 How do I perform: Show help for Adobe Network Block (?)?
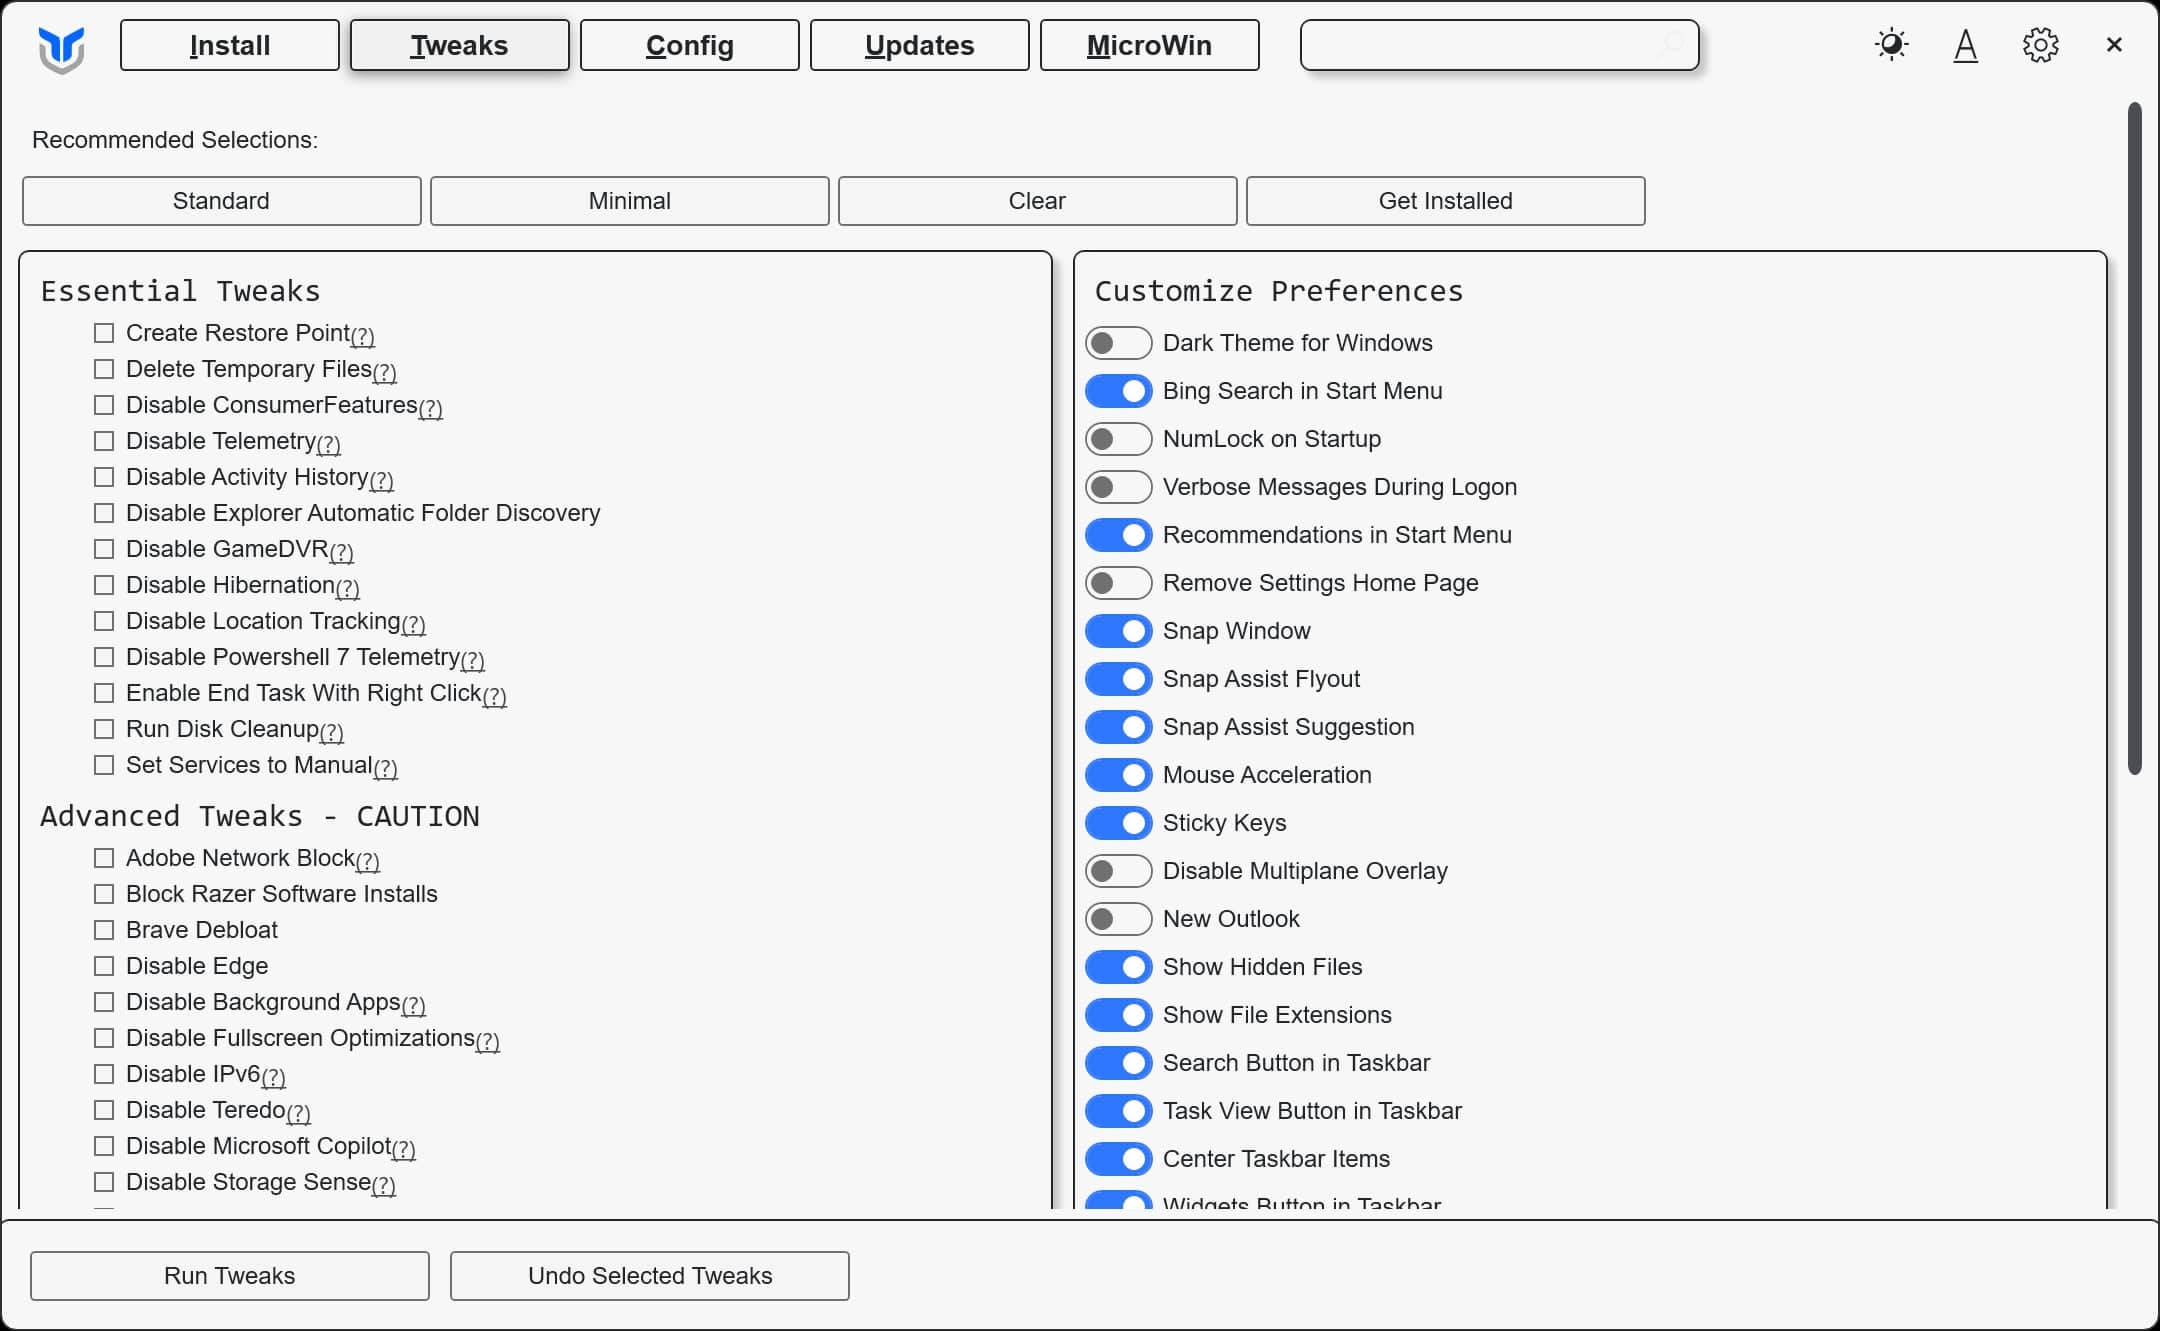(368, 861)
